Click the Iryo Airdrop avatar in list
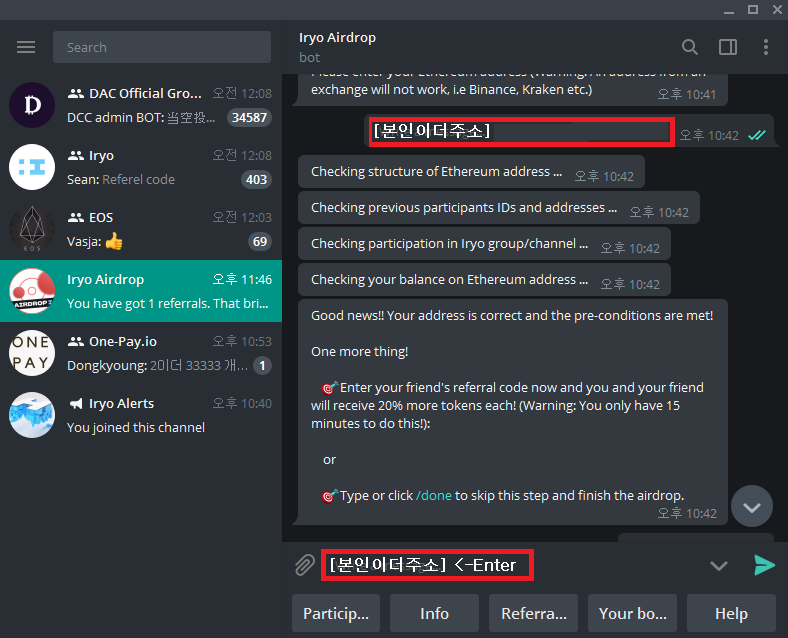This screenshot has height=638, width=788. click(32, 291)
